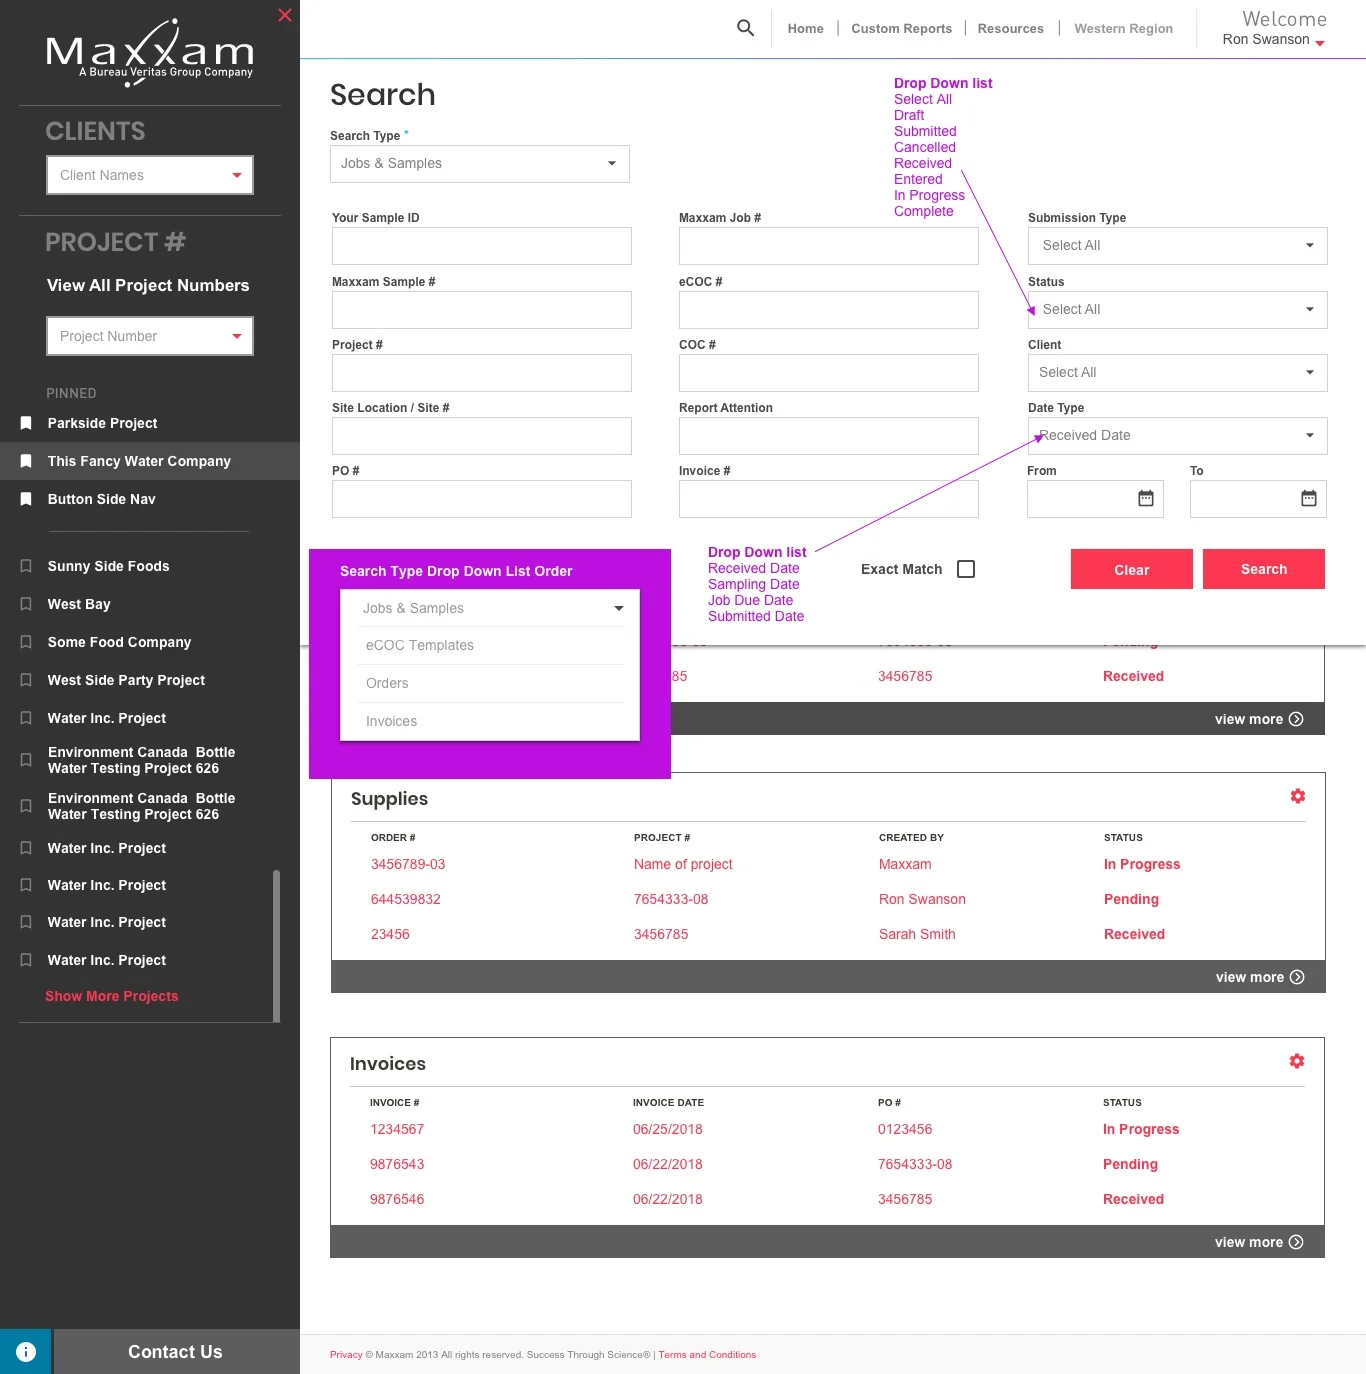Close the side panel with red X
Screen dimensions: 1366x1374
pyautogui.click(x=285, y=15)
